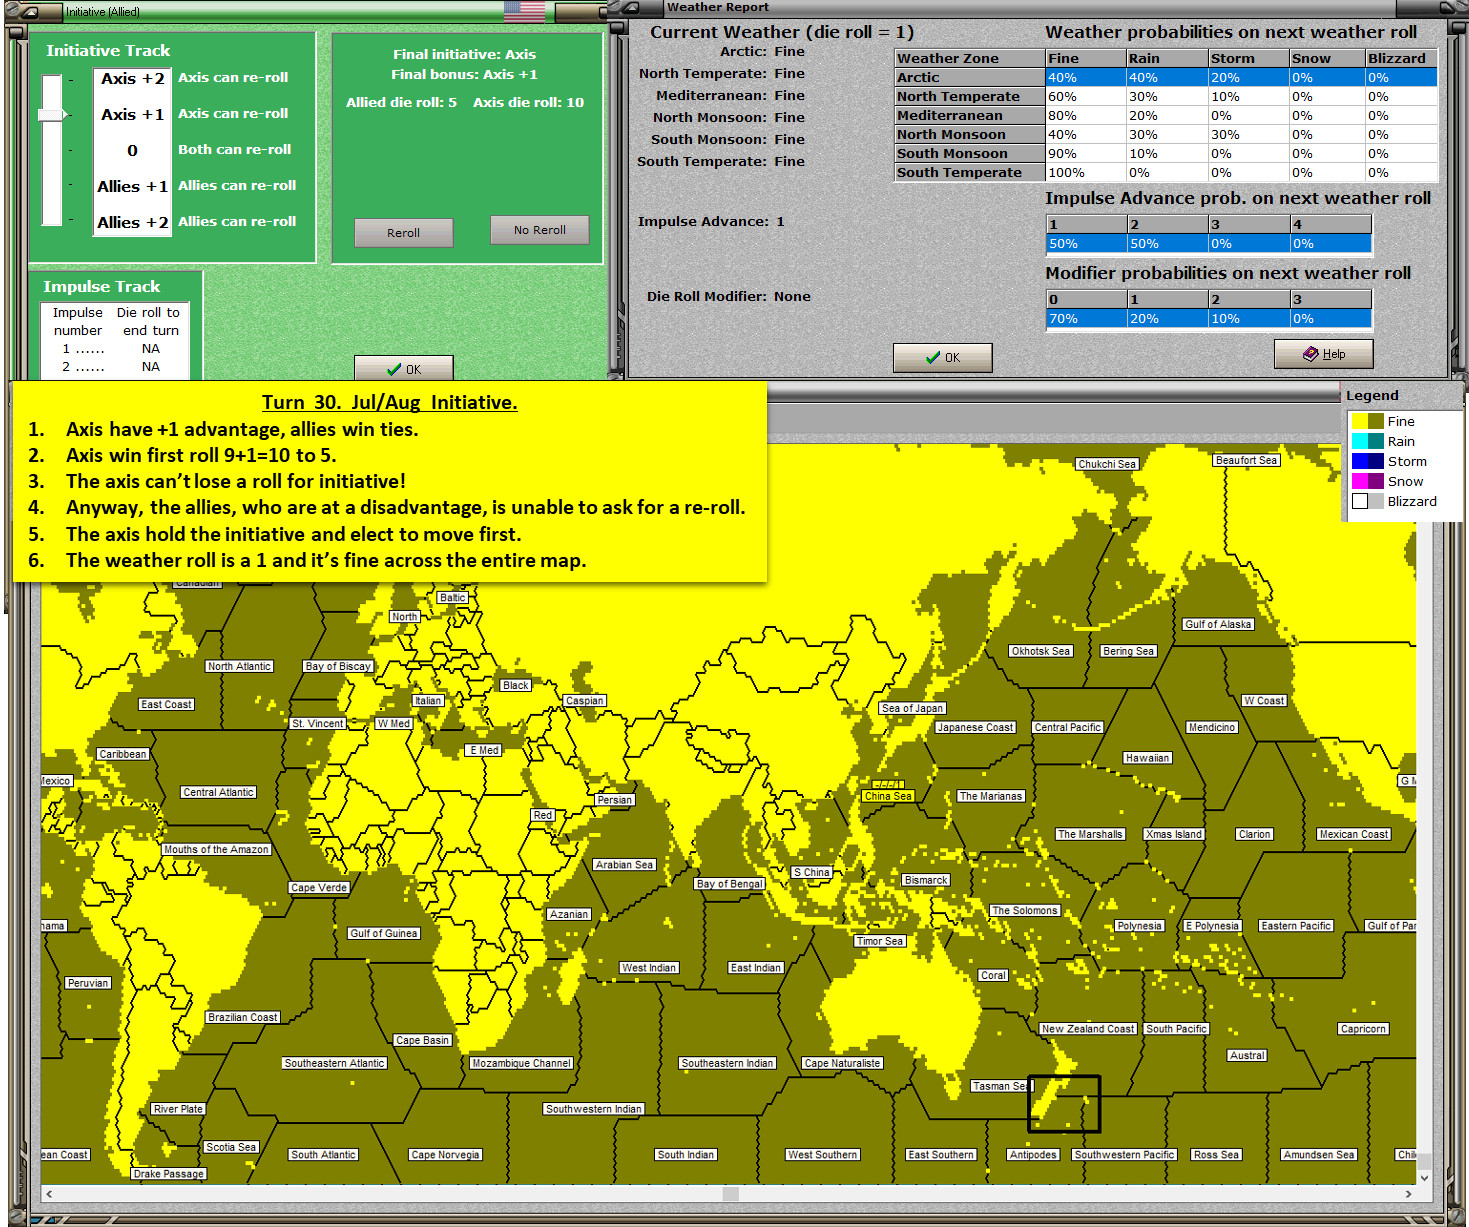Image resolution: width=1469 pixels, height=1227 pixels.
Task: Select the cyan Rain legend swatch
Action: coord(1360,441)
